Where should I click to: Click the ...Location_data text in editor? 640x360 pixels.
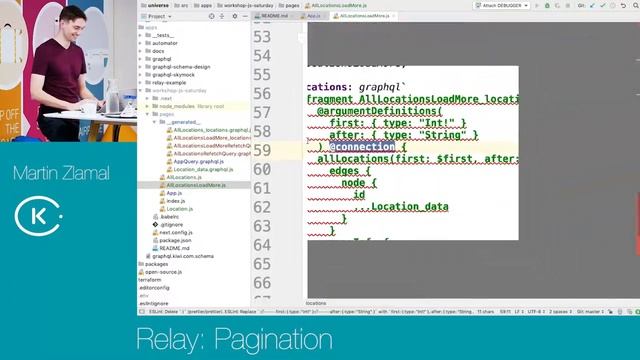click(401, 207)
